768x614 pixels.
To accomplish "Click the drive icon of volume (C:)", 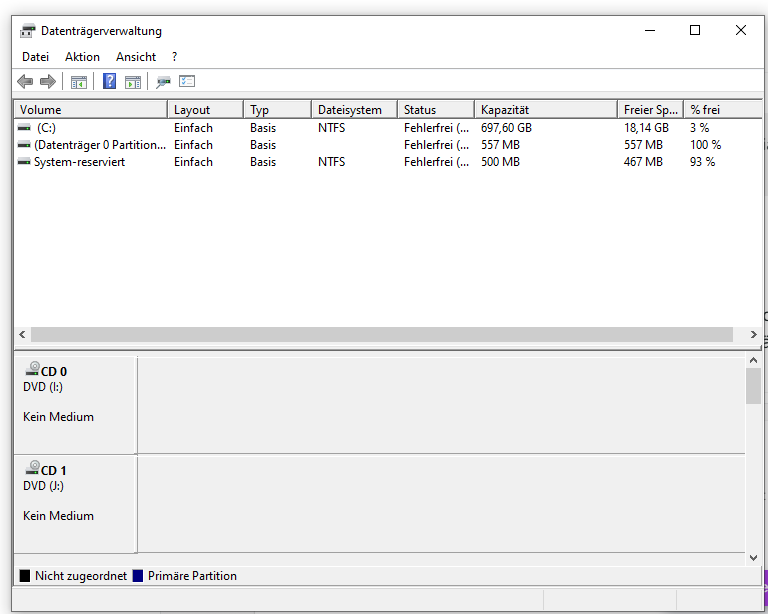I will (24, 128).
